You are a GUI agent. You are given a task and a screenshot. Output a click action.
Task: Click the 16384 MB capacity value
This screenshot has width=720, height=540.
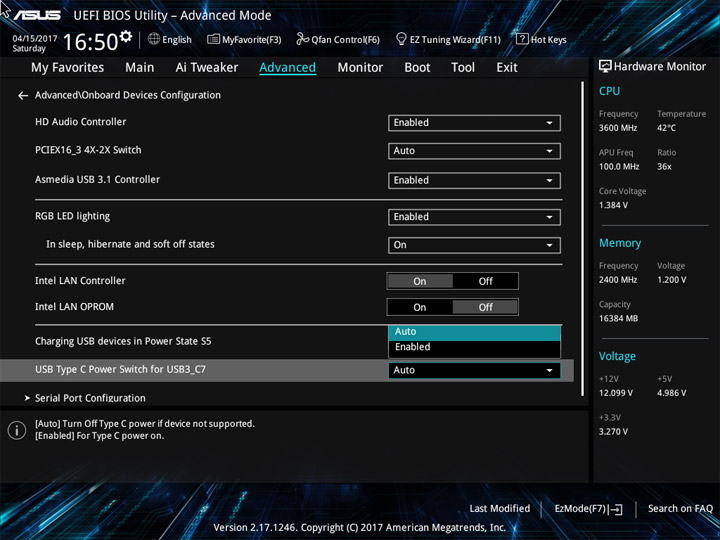[x=618, y=318]
